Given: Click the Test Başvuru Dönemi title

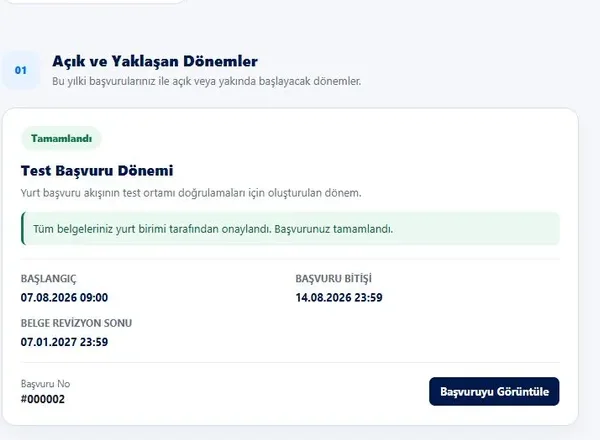Looking at the screenshot, I should pyautogui.click(x=97, y=171).
